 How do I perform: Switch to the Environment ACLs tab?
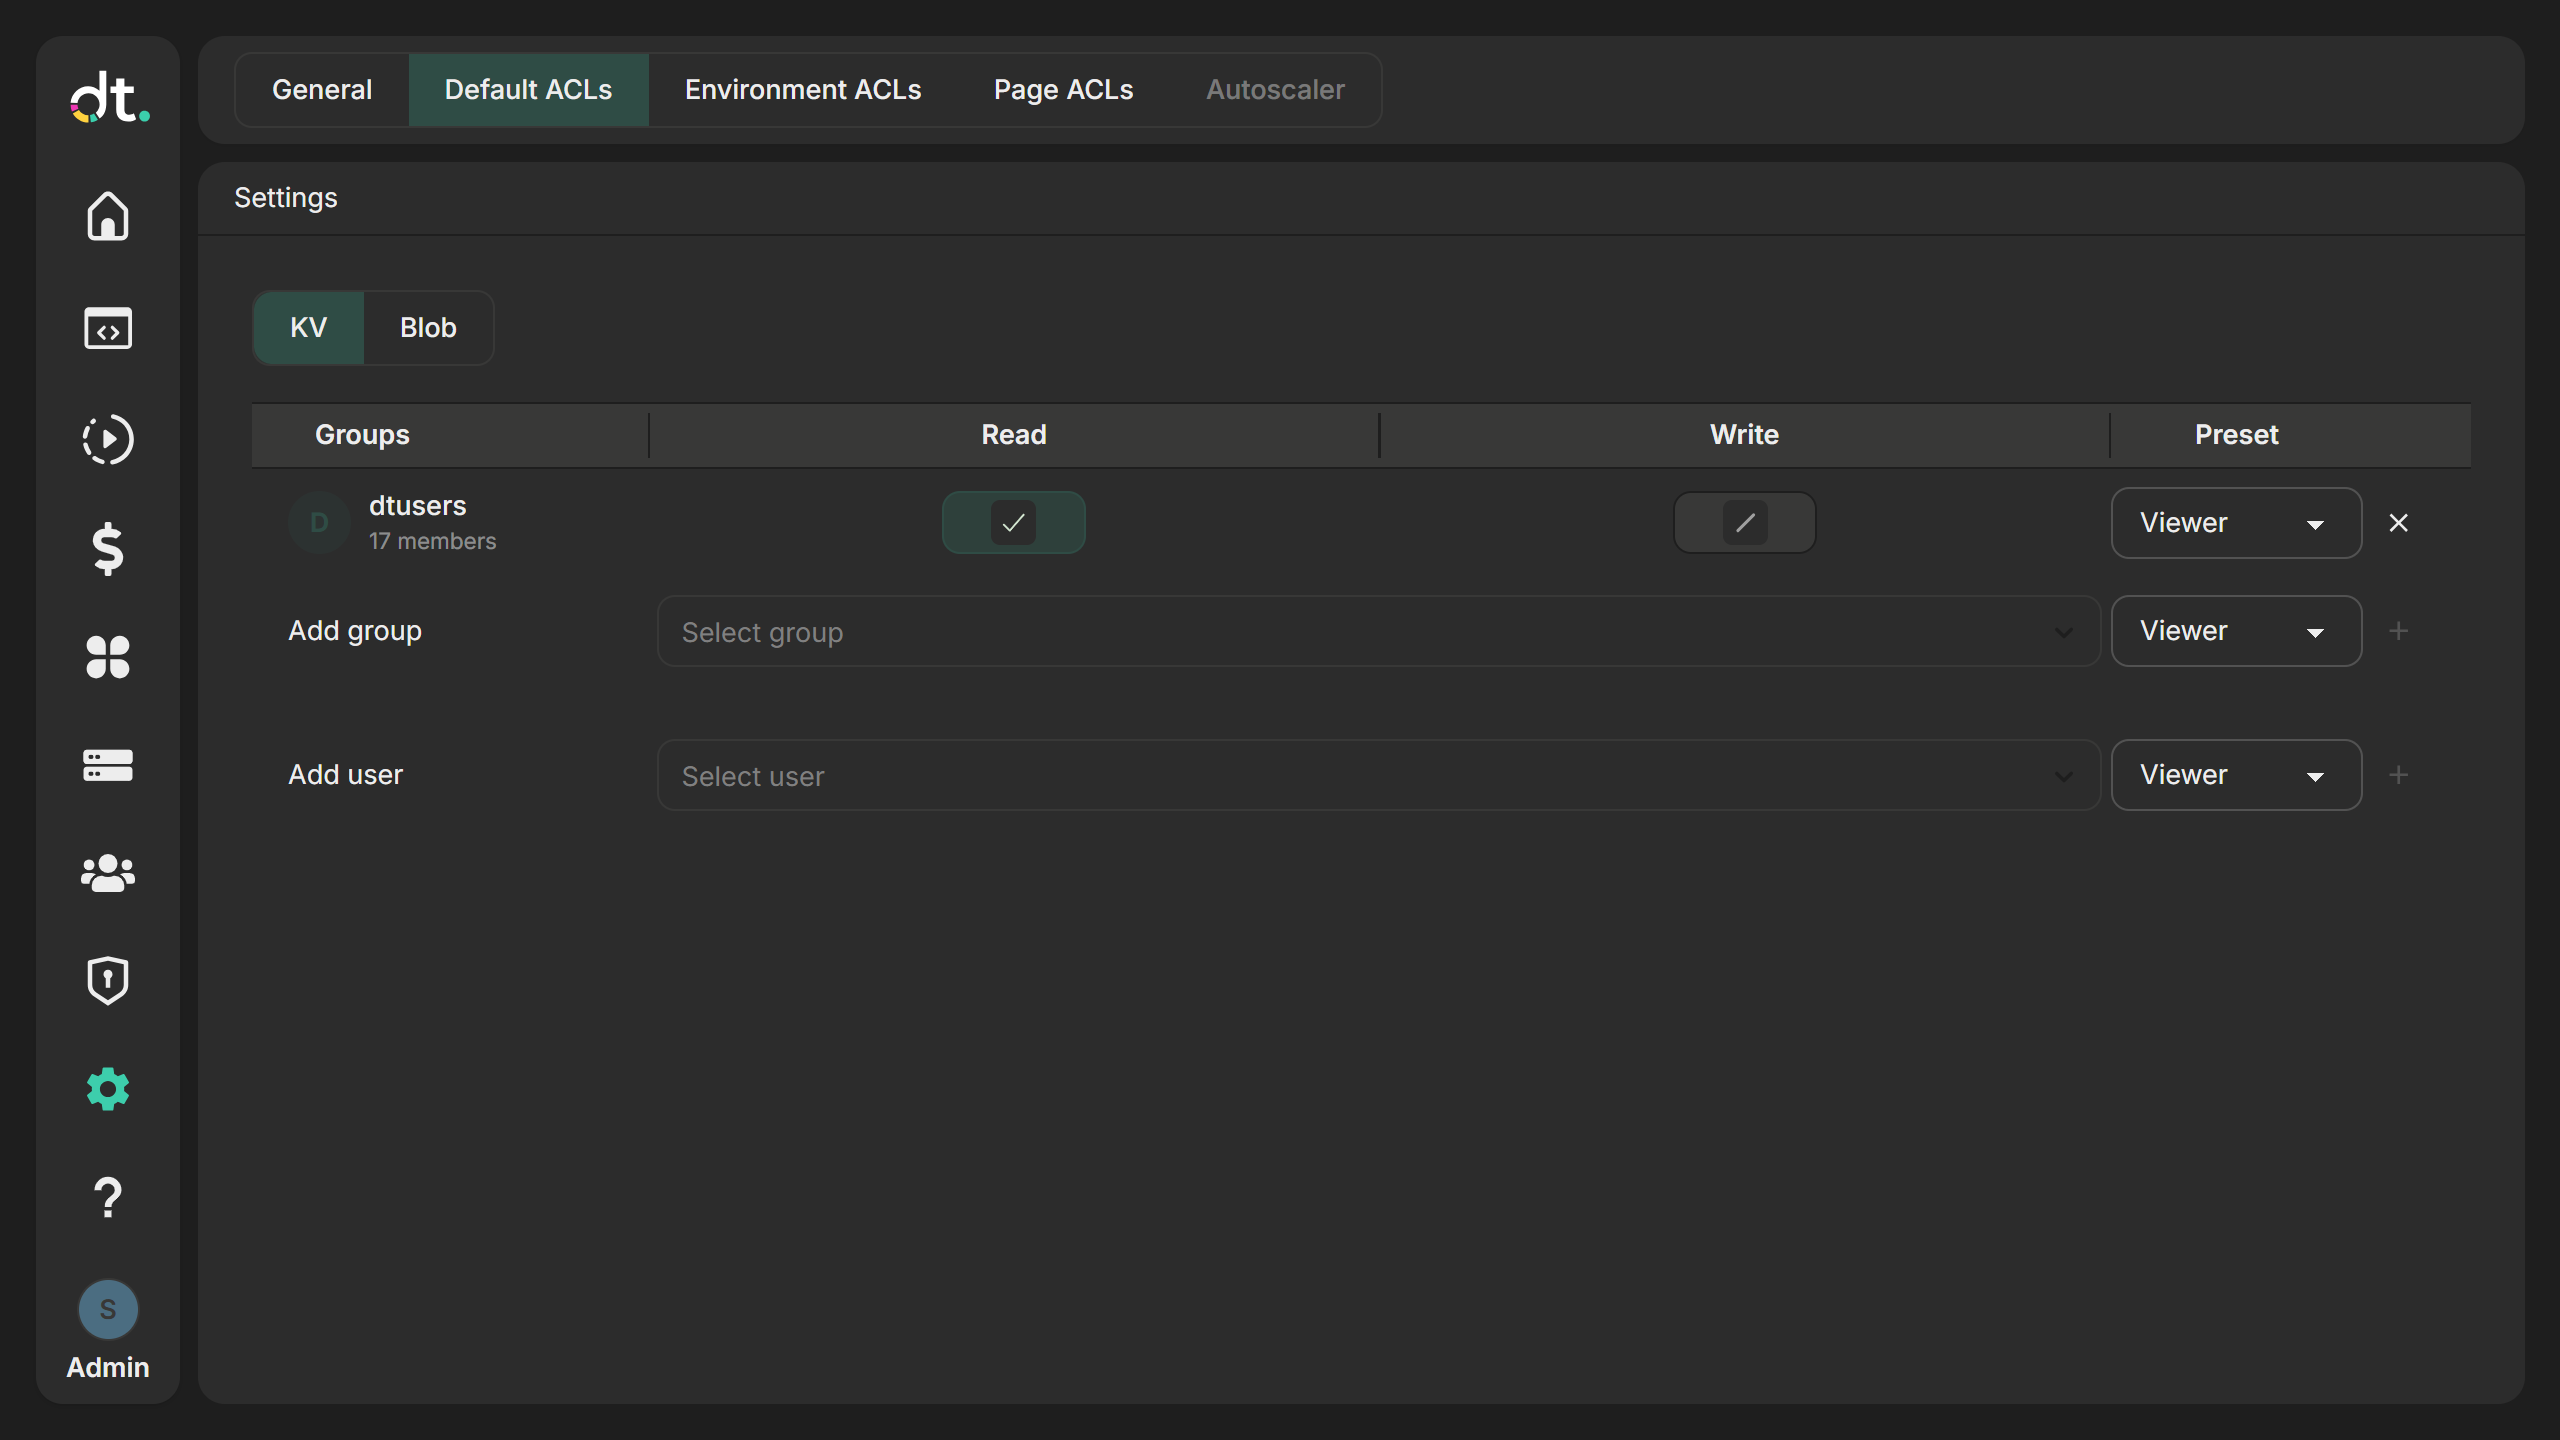coord(803,90)
